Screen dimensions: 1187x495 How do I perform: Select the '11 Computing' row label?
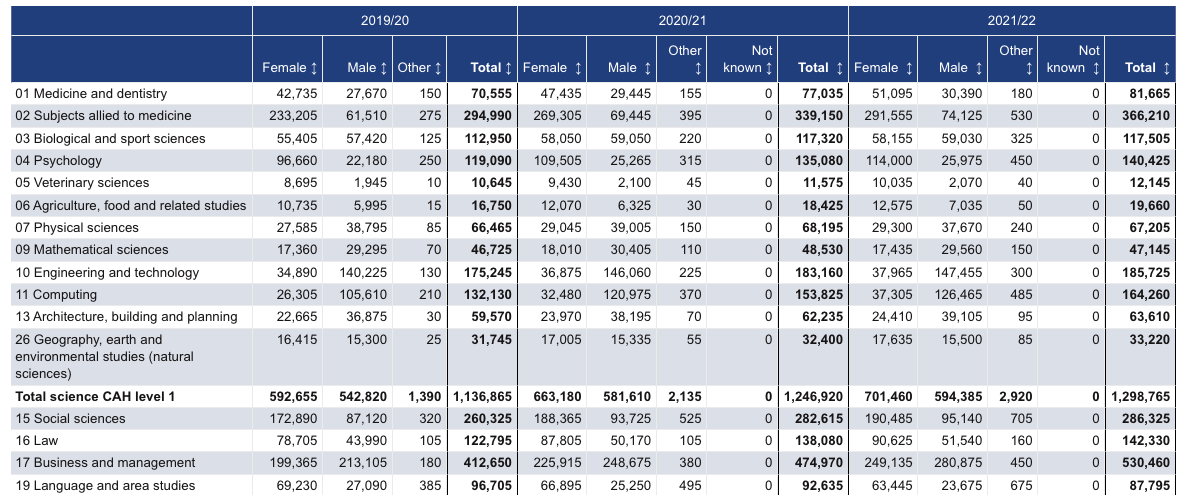pyautogui.click(x=56, y=294)
